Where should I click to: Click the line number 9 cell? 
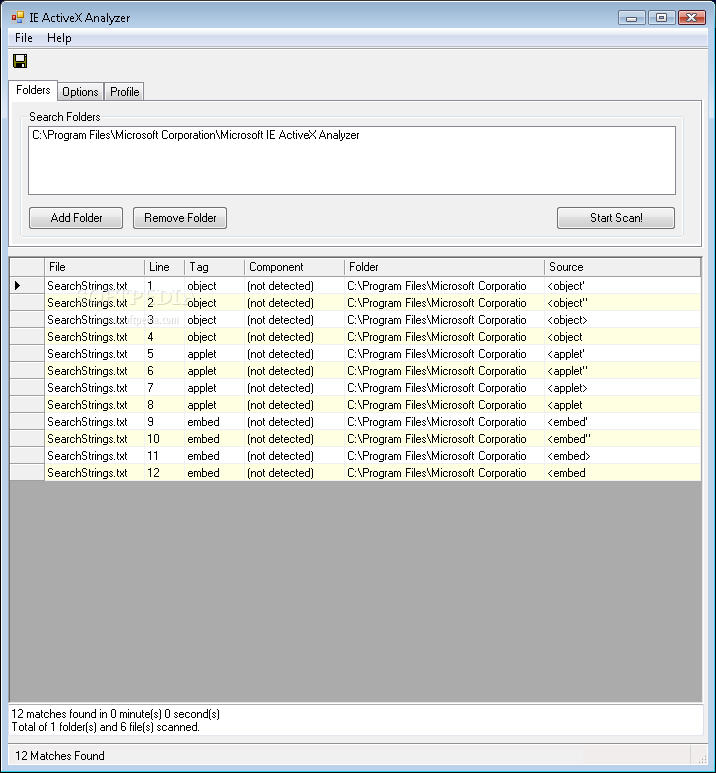click(164, 422)
